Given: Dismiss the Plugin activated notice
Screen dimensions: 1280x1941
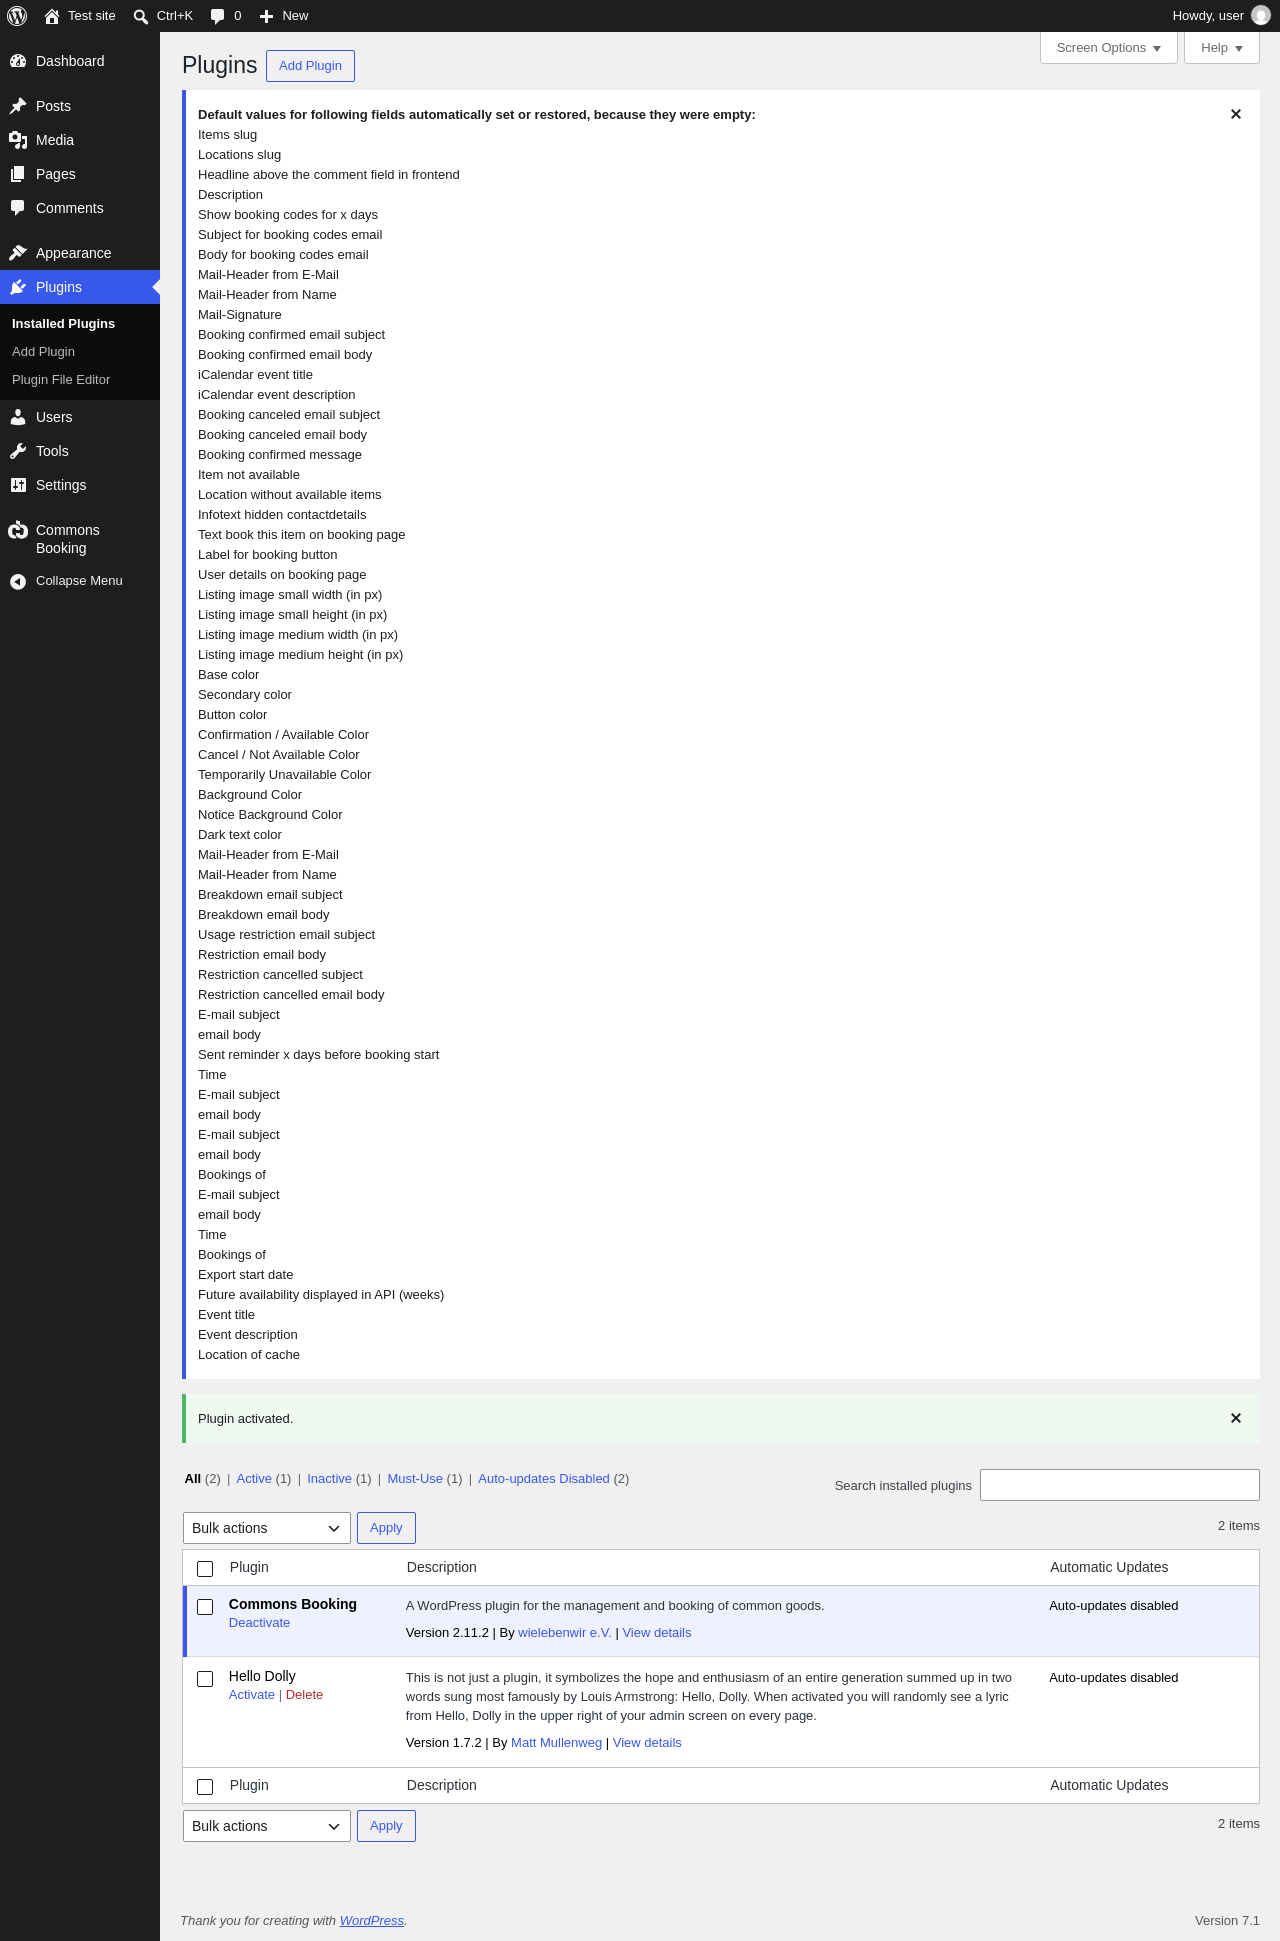Looking at the screenshot, I should tap(1236, 1418).
